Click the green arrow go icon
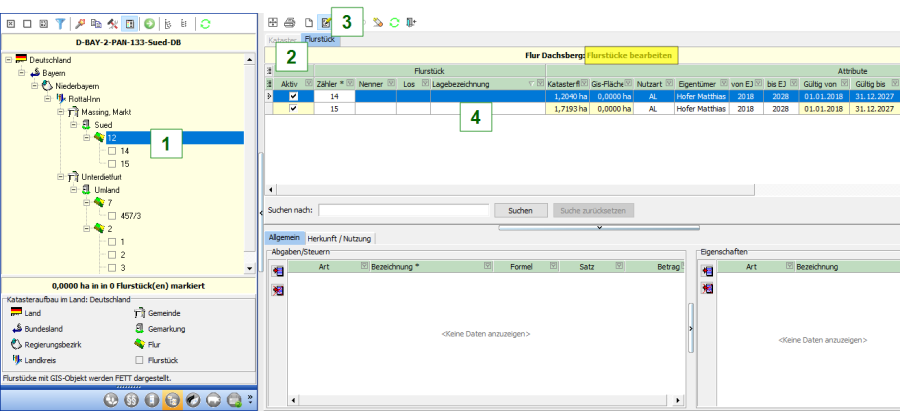Viewport: 900px width, 411px height. point(149,22)
